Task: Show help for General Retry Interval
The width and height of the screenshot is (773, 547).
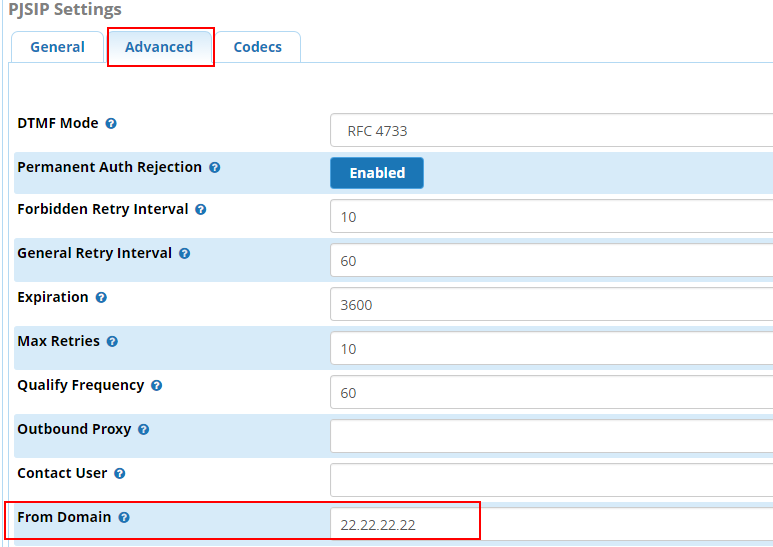Action: pyautogui.click(x=185, y=254)
